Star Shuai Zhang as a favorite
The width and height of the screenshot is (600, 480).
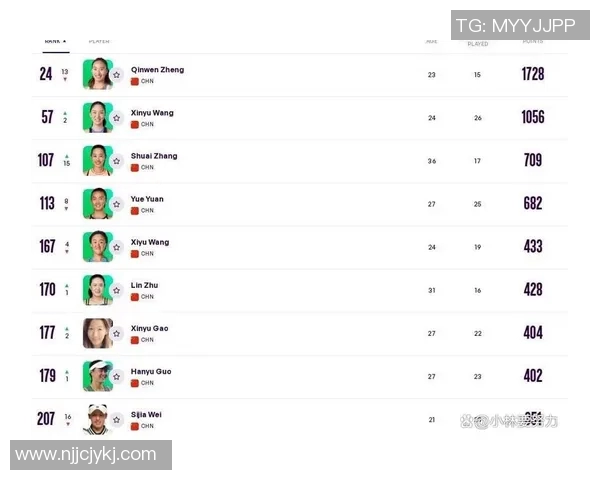coord(116,161)
